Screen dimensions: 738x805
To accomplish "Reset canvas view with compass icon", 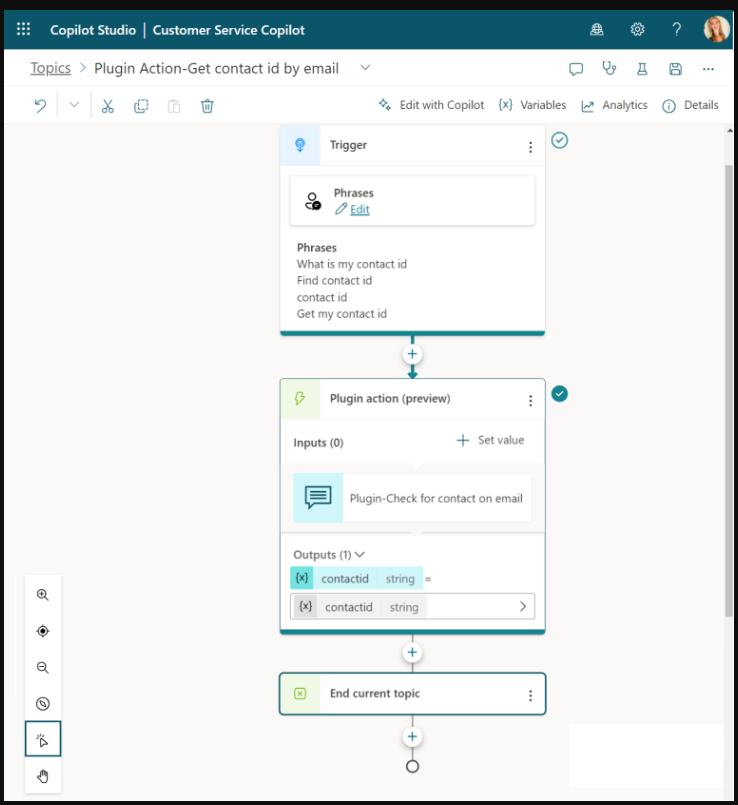I will pos(43,703).
